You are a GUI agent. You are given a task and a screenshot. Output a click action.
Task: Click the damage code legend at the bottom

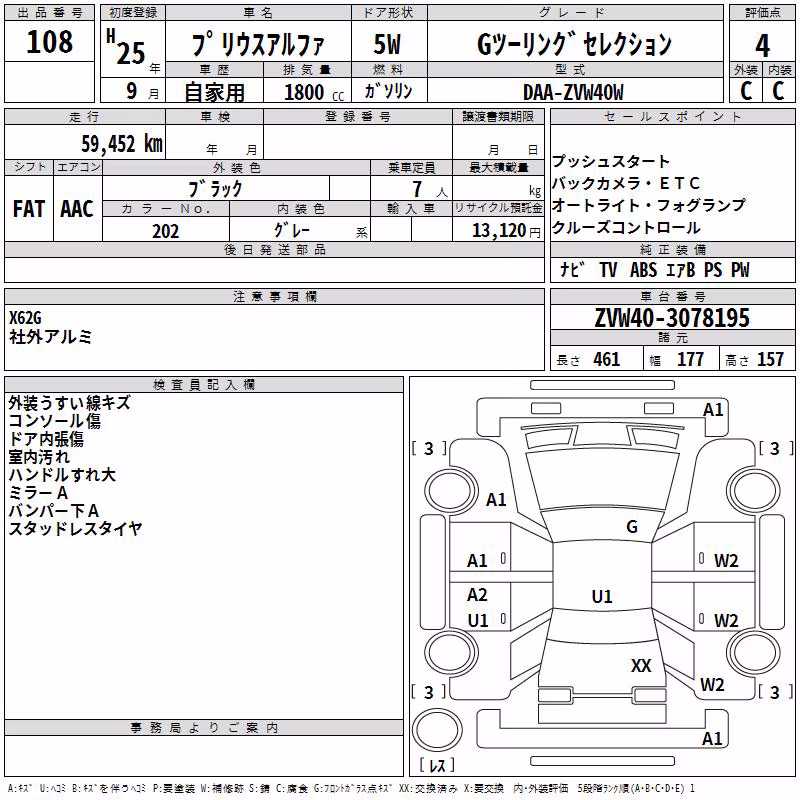pos(352,789)
